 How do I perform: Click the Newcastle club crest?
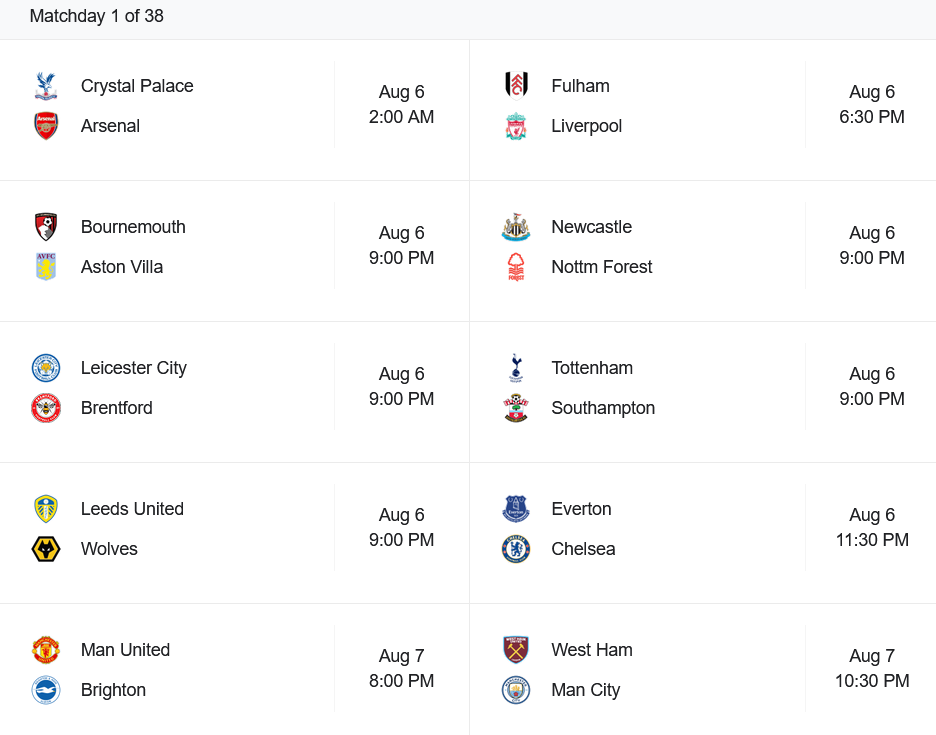(516, 227)
